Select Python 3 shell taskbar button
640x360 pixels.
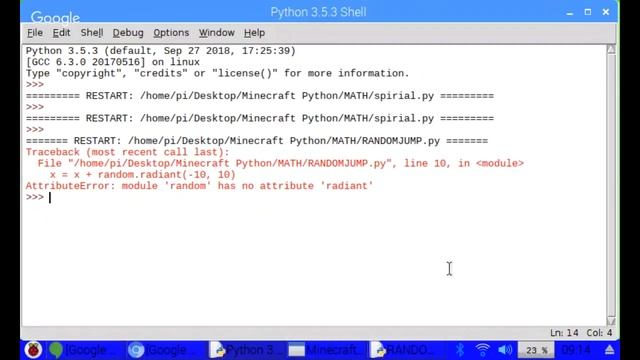pyautogui.click(x=246, y=350)
